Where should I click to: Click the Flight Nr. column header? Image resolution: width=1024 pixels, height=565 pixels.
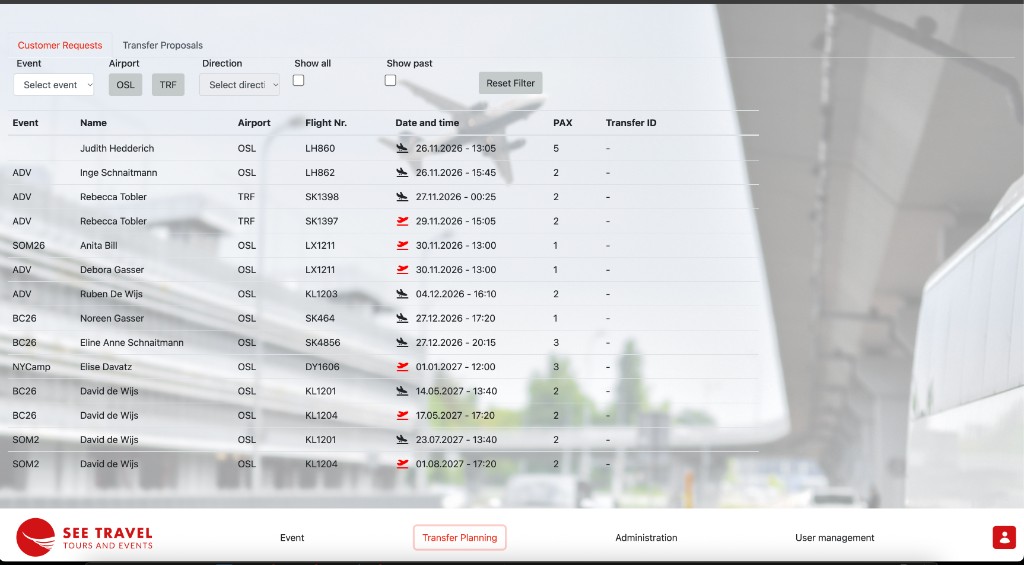point(326,123)
